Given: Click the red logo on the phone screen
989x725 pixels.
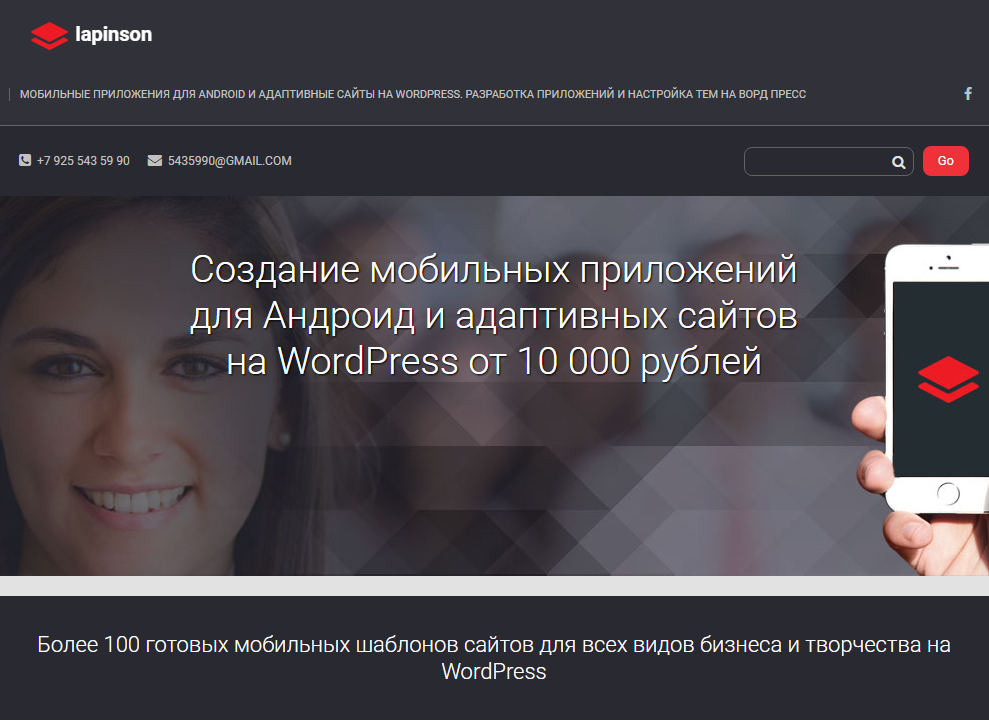Looking at the screenshot, I should (948, 379).
